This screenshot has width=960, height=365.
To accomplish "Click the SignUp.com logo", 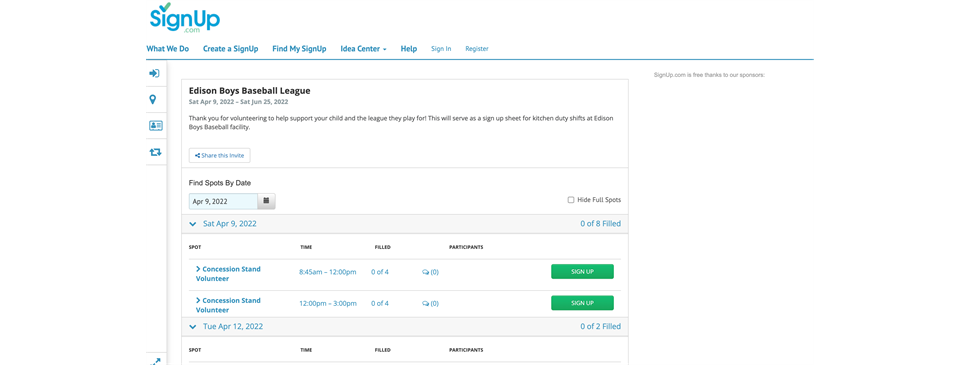I will 185,17.
